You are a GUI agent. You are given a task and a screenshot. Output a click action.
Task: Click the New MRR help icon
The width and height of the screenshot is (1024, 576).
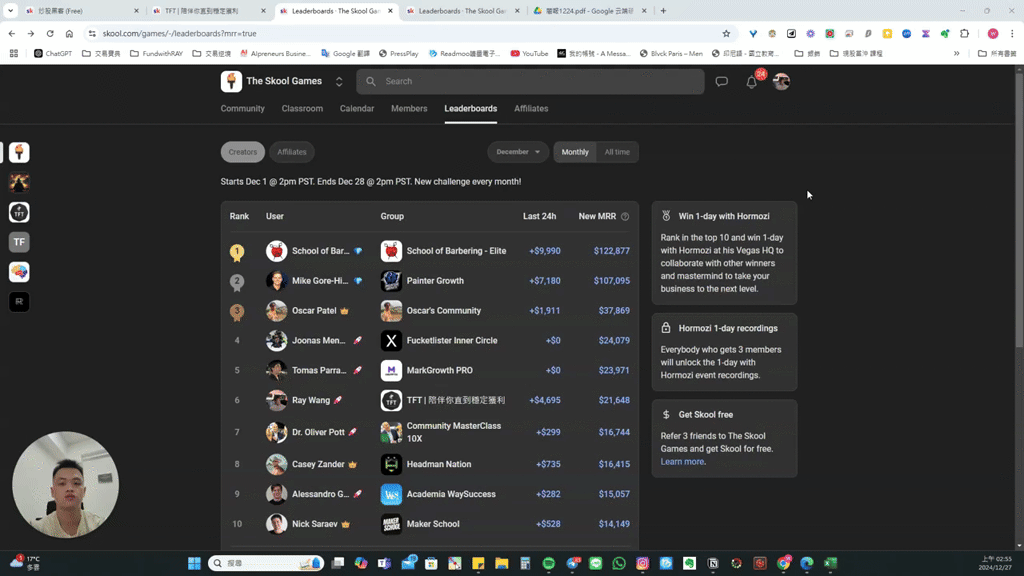[x=625, y=217]
